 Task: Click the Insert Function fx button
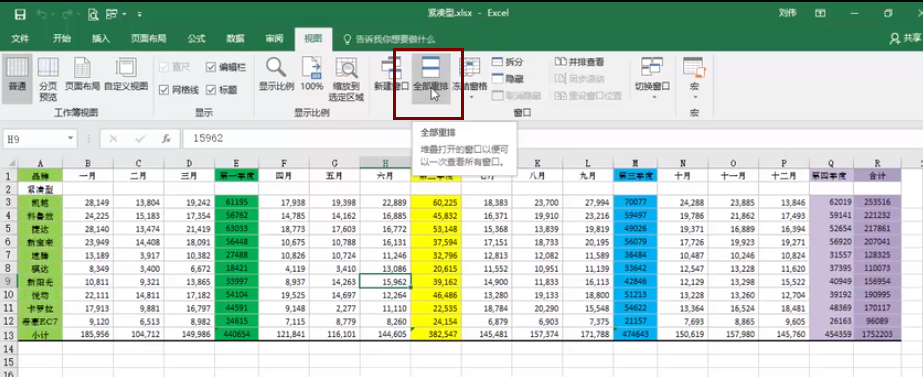[167, 139]
